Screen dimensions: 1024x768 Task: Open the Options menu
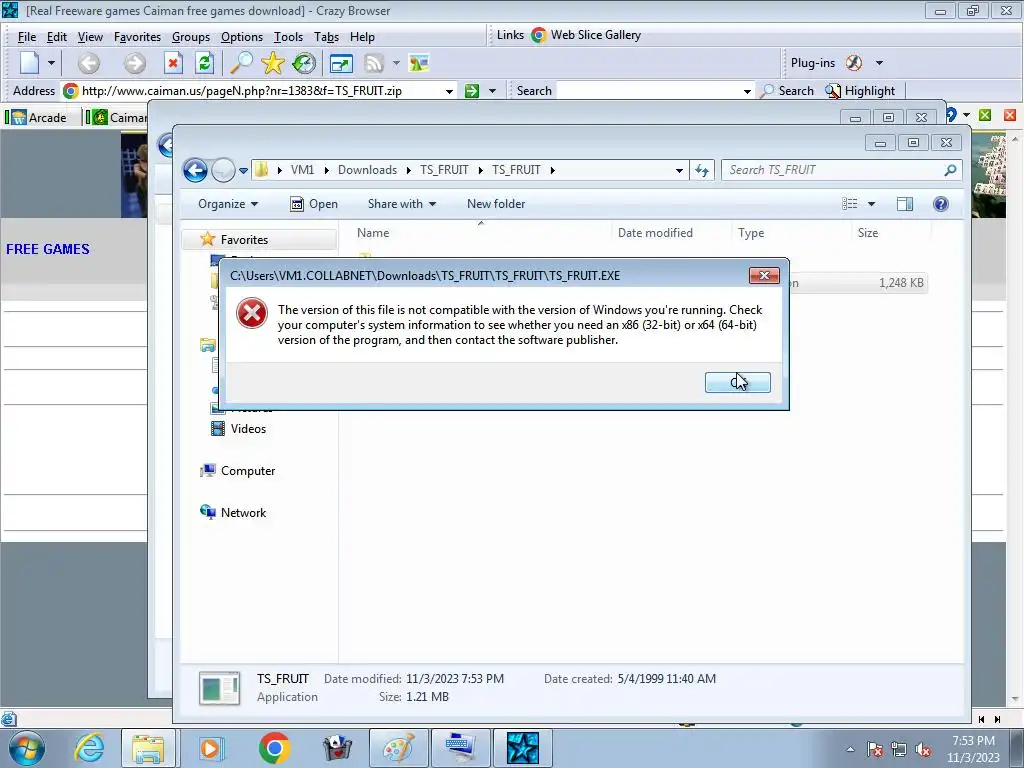242,37
